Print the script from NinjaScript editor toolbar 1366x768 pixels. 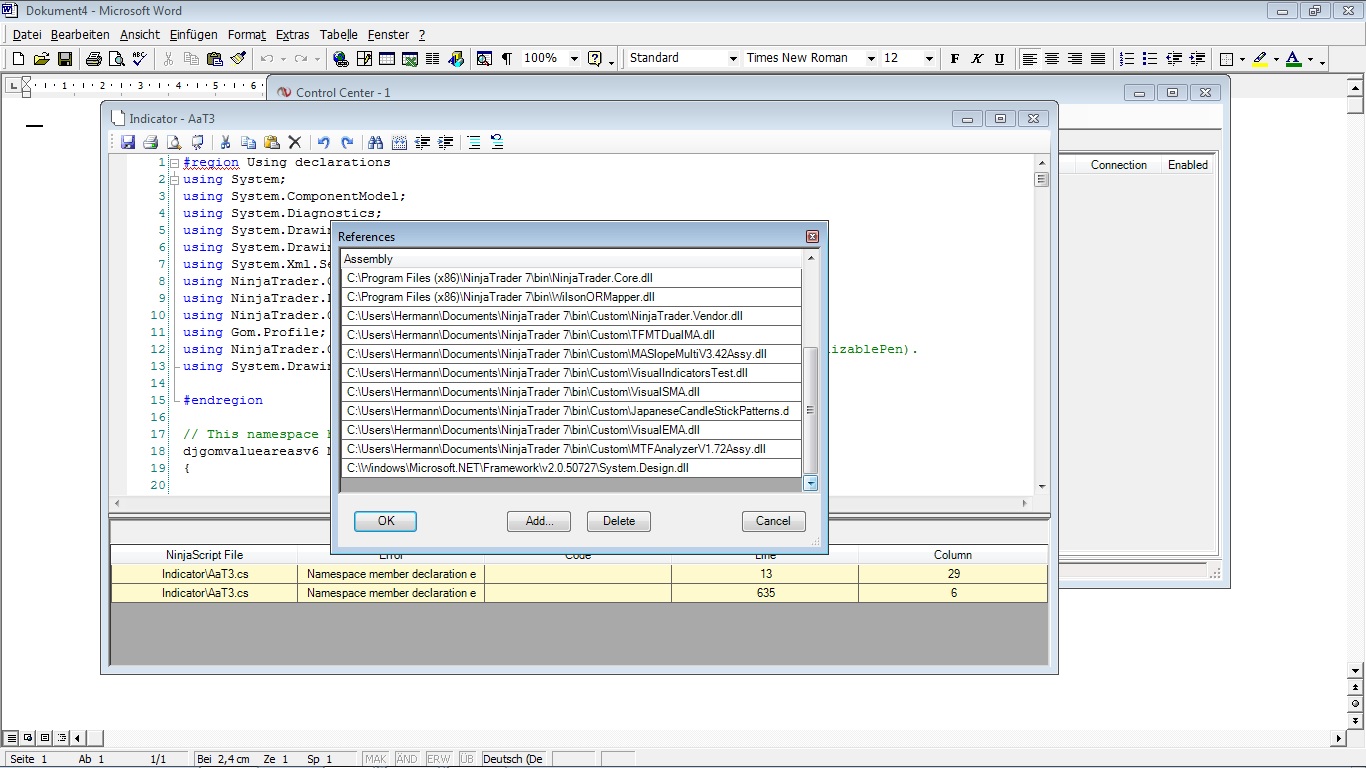150,143
